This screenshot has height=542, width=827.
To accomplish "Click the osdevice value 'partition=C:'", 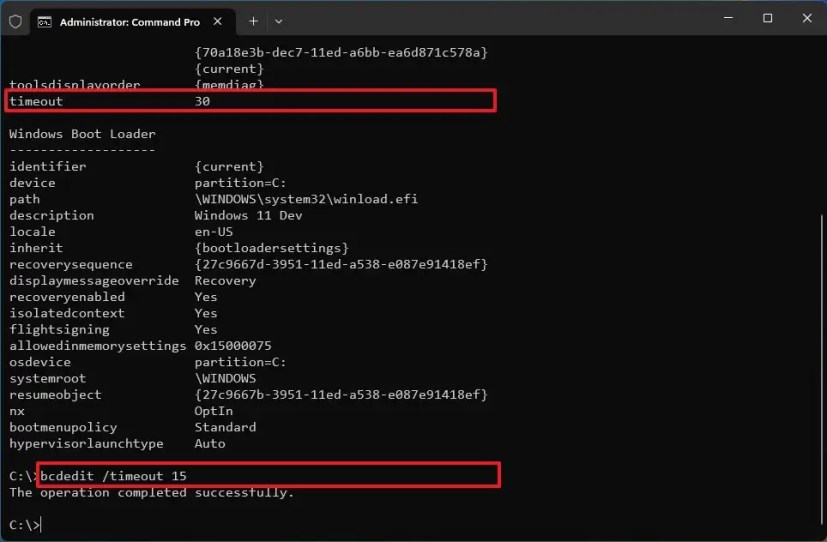I will click(240, 362).
